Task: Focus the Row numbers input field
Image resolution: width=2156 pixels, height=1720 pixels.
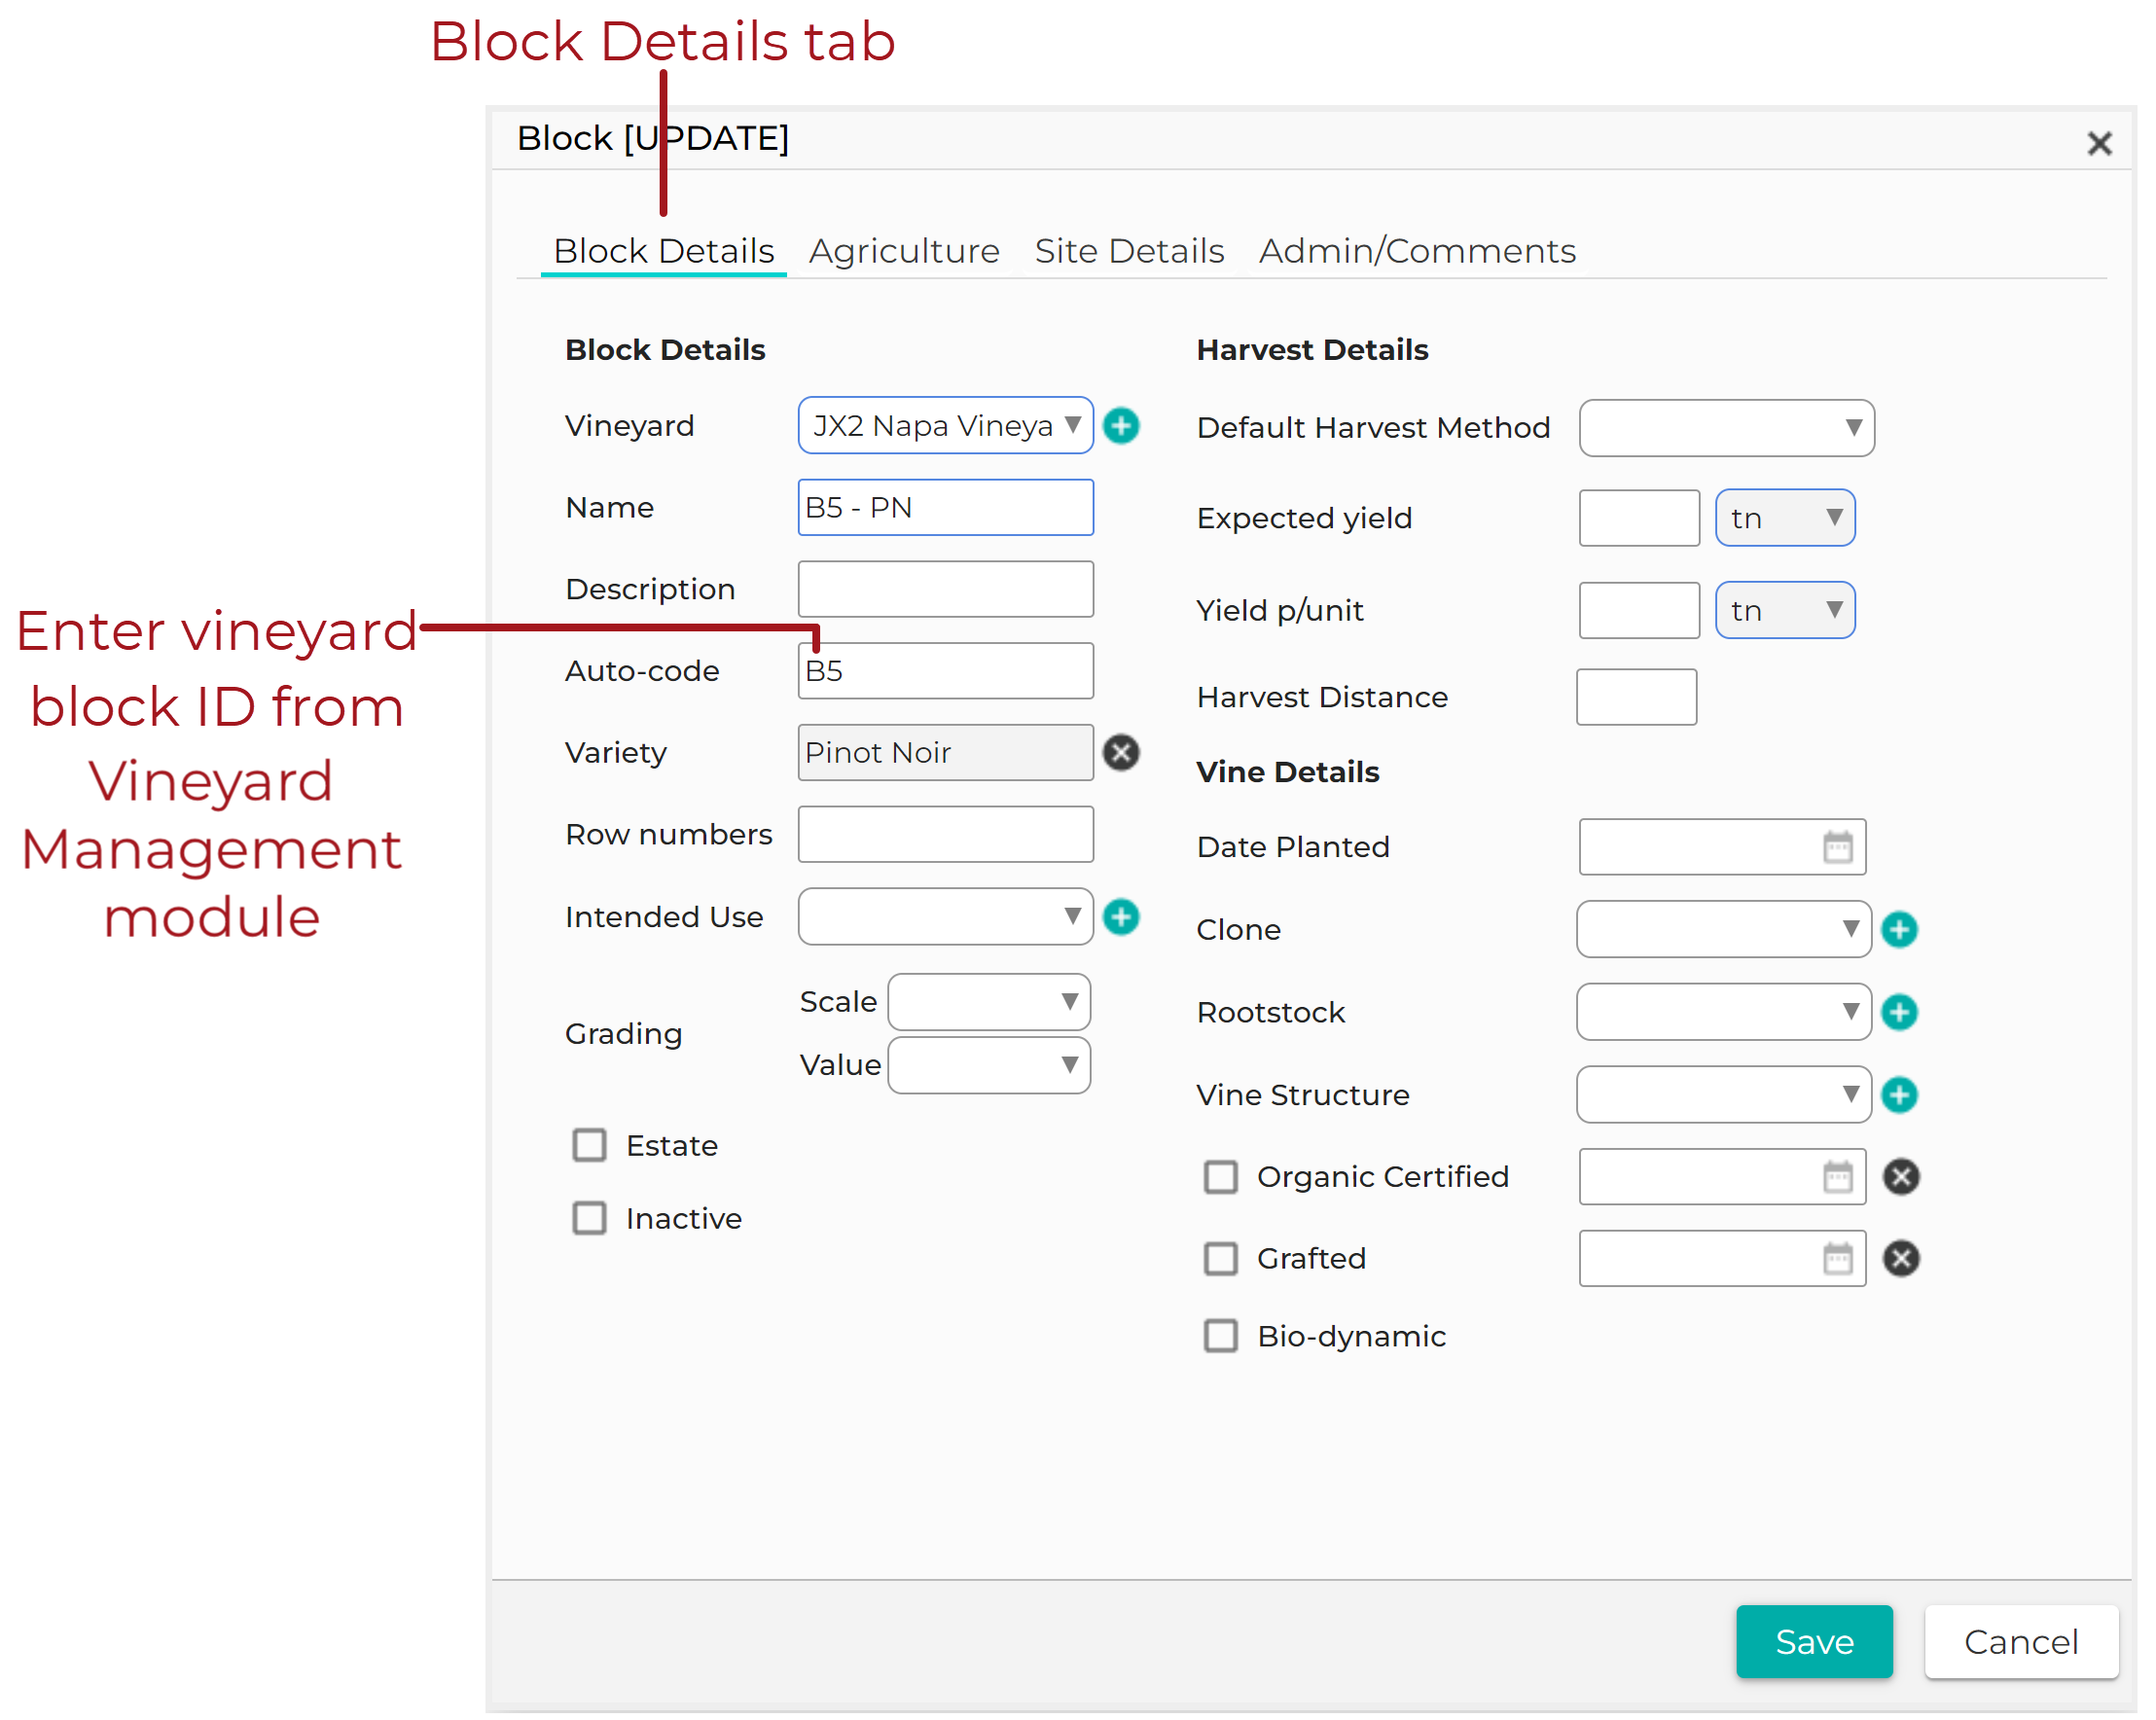Action: [945, 835]
